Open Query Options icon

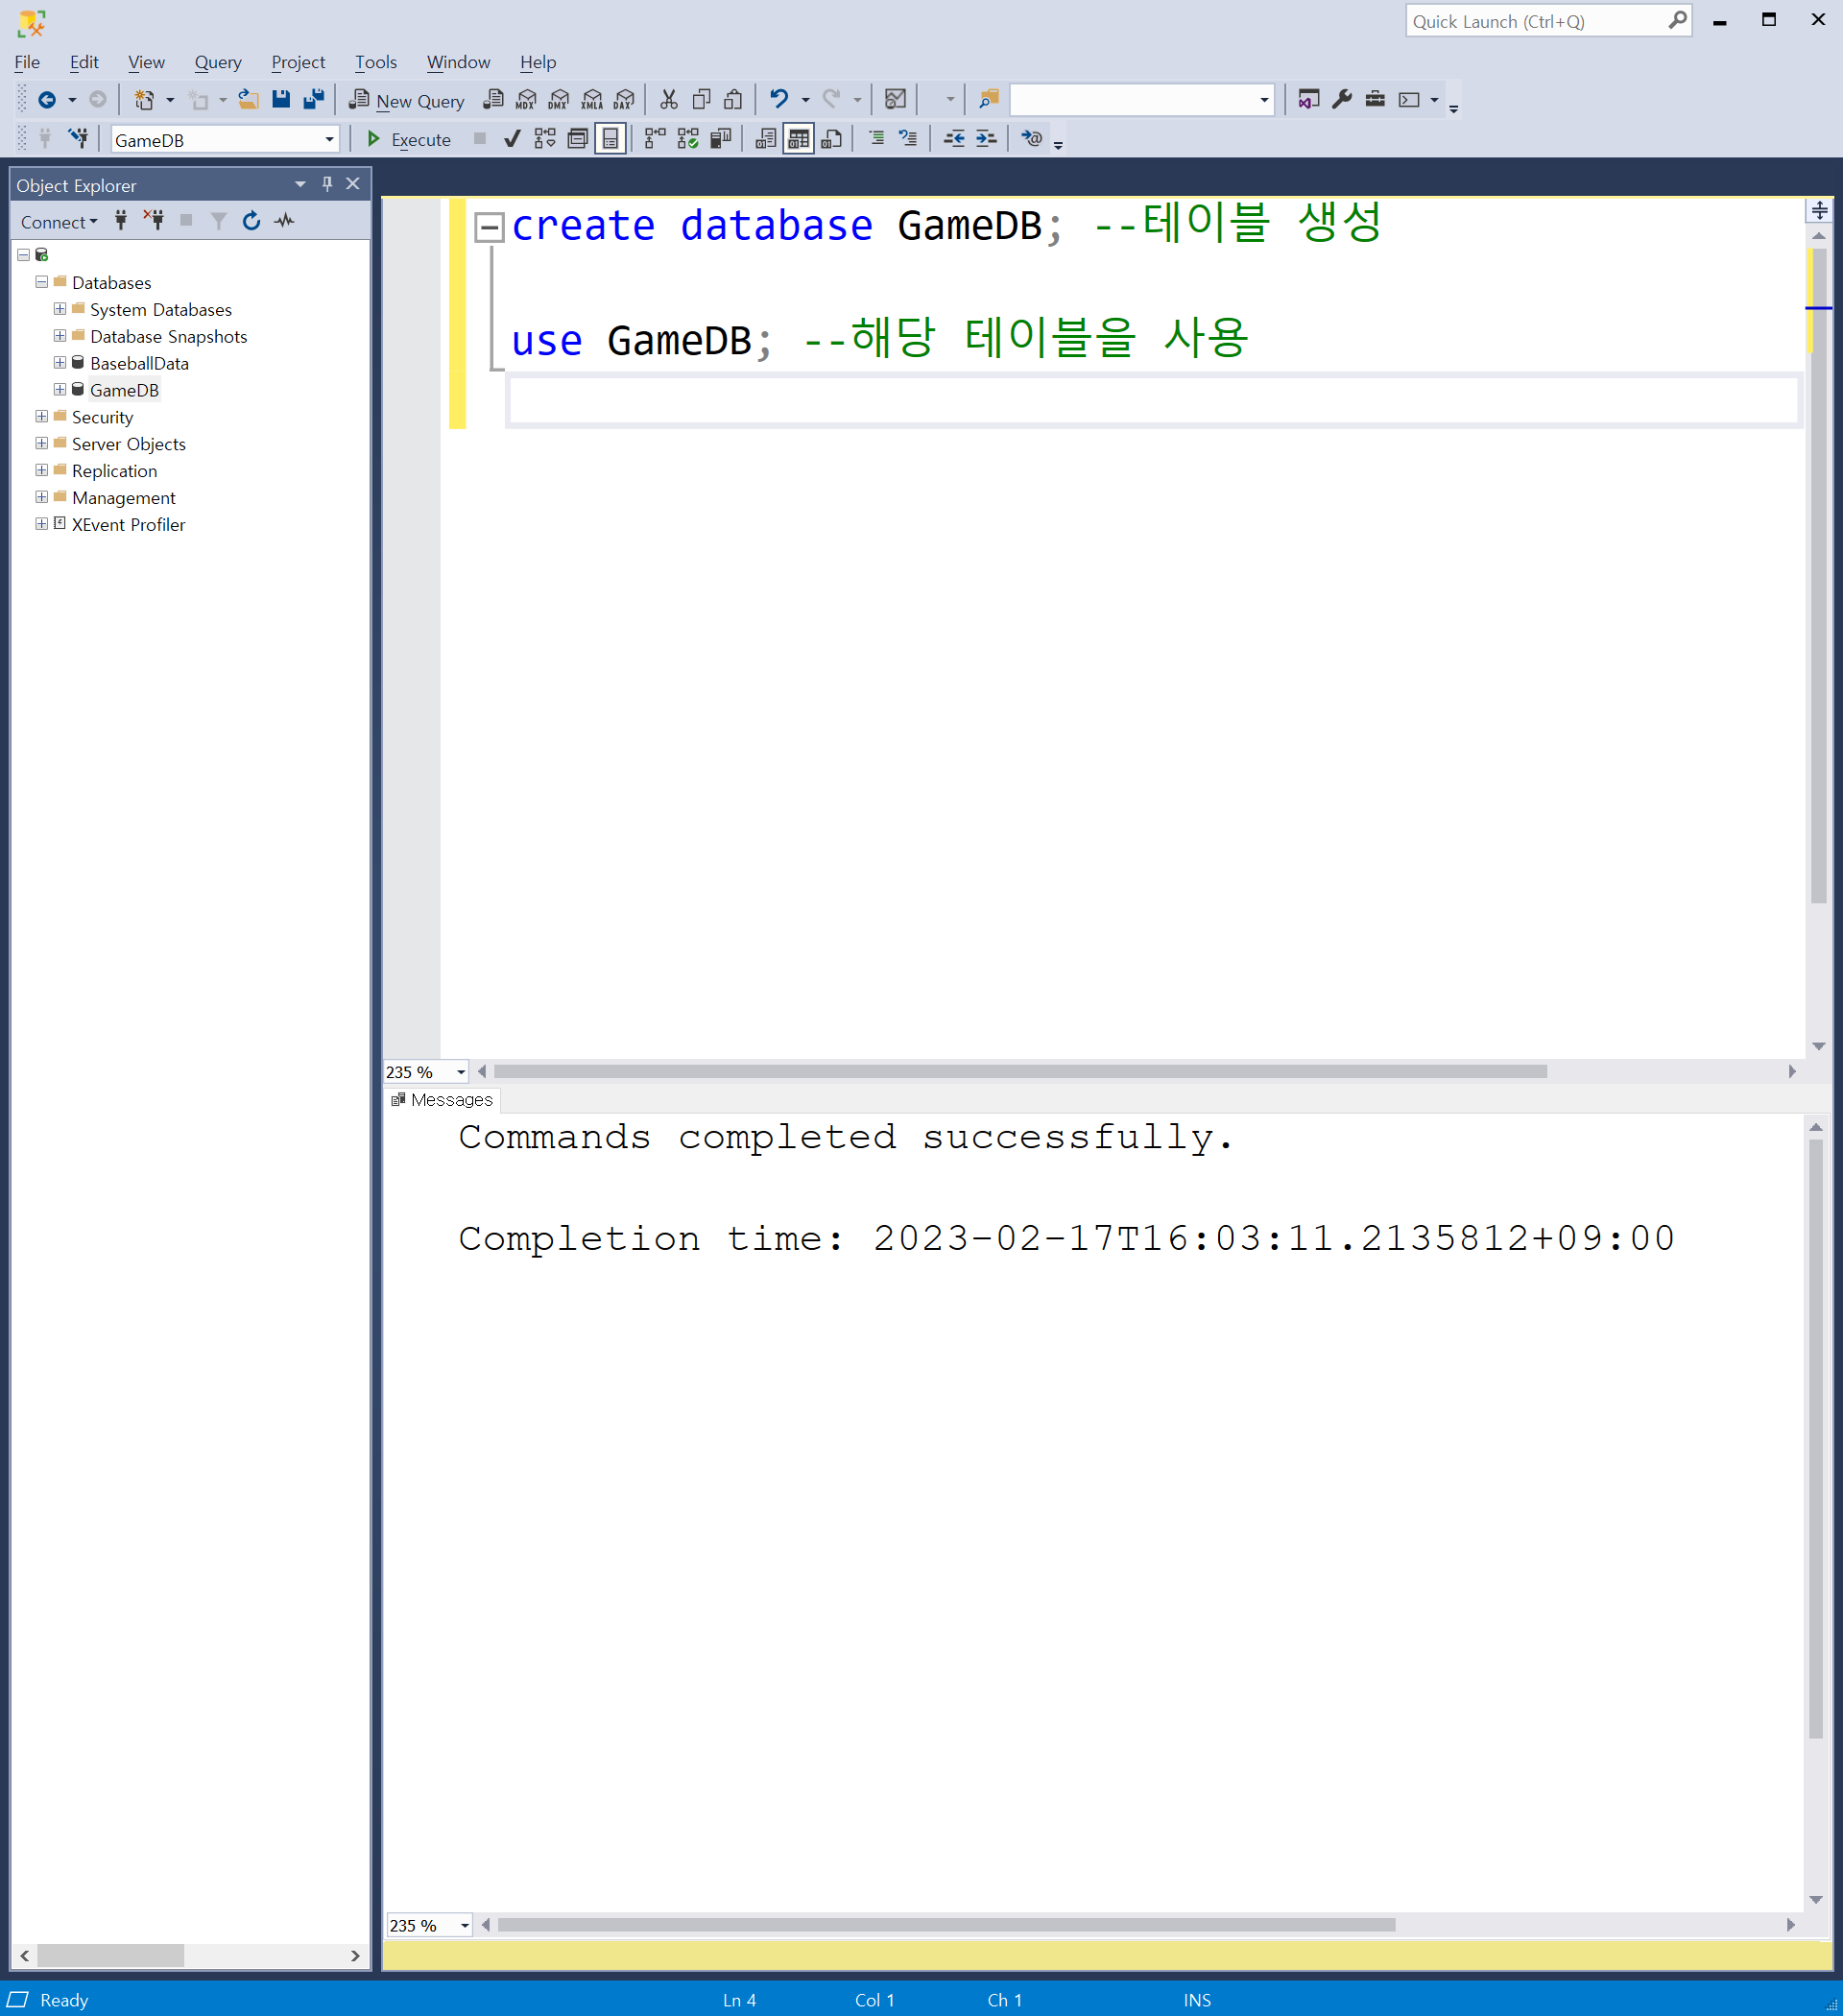(x=578, y=139)
